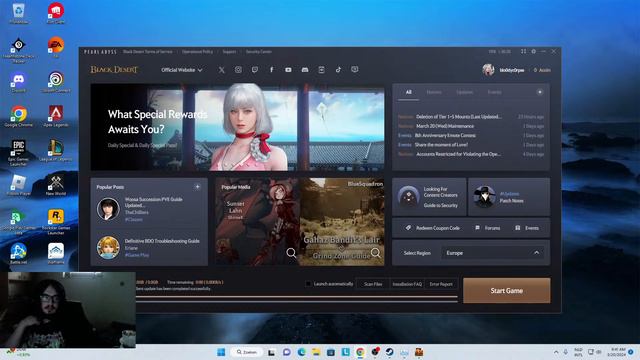Open the March 20 (Wed) Maintenance notice

pos(471,126)
